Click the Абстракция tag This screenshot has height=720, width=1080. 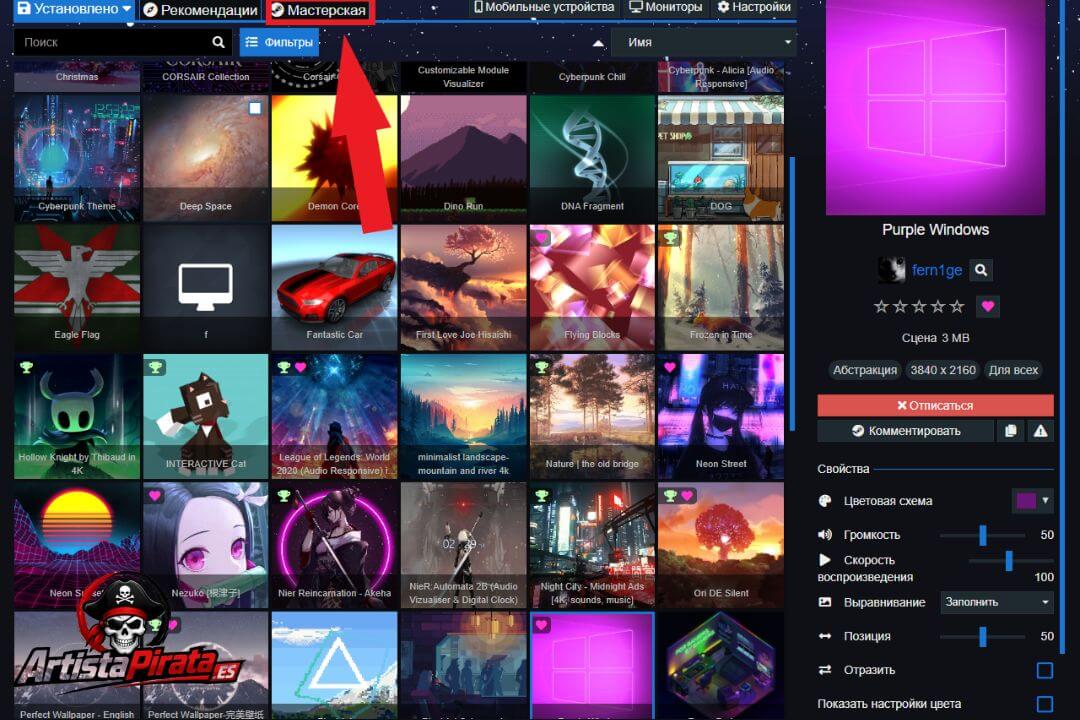[865, 370]
